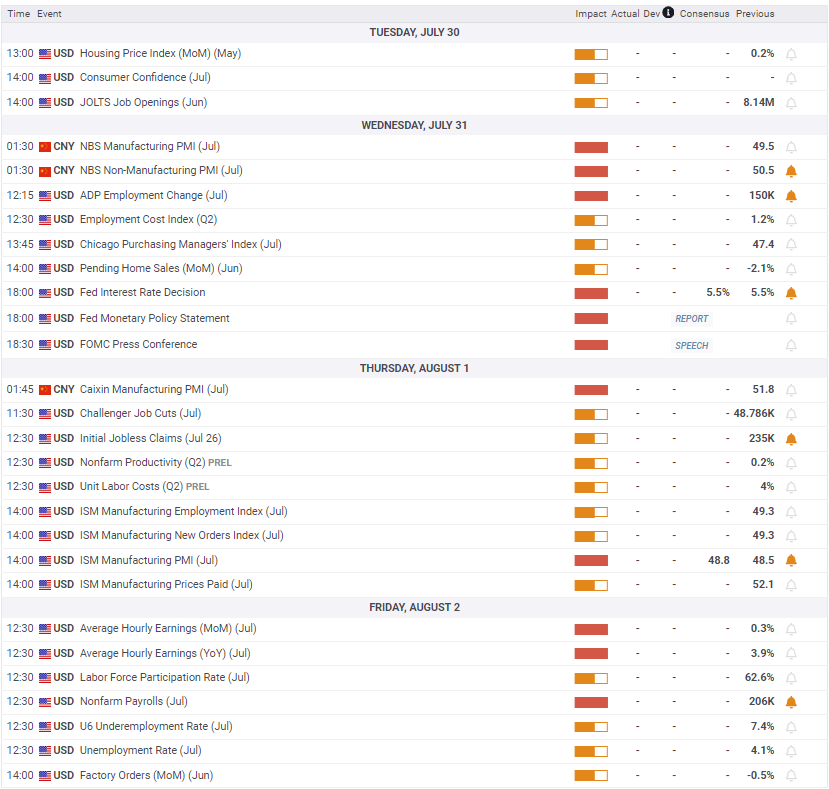Screen dimensions: 829x789
Task: Click impact bar for Chicago Purchasing Managers' Index
Action: 591,245
